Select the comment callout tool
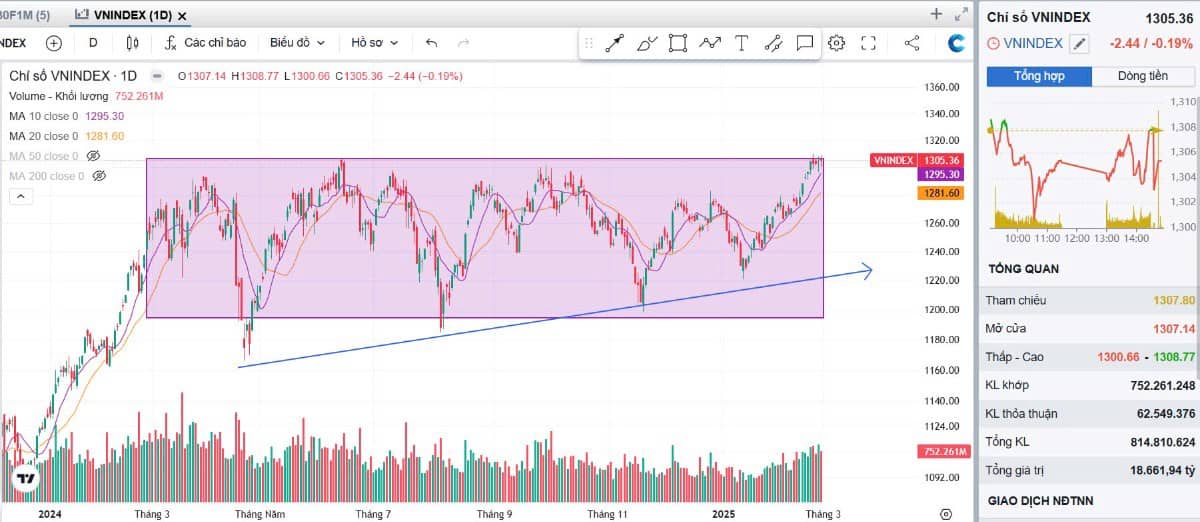The width and height of the screenshot is (1200, 522). [804, 43]
